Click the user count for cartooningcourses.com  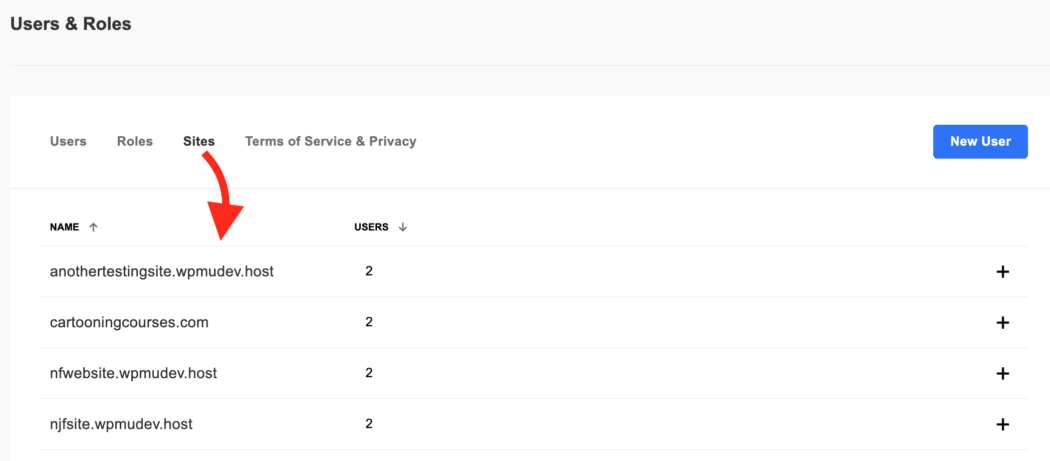(x=369, y=322)
